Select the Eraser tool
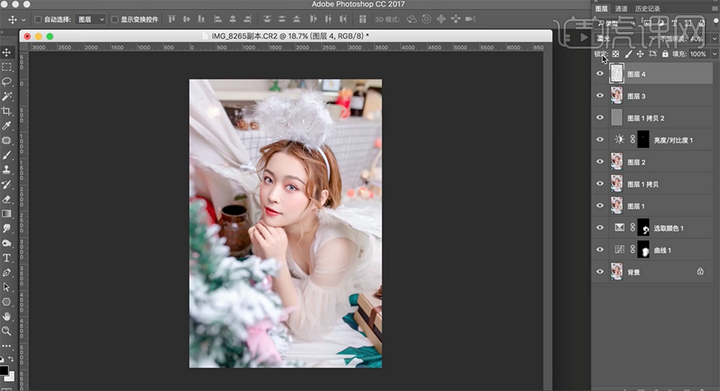The height and width of the screenshot is (391, 720). pos(6,199)
